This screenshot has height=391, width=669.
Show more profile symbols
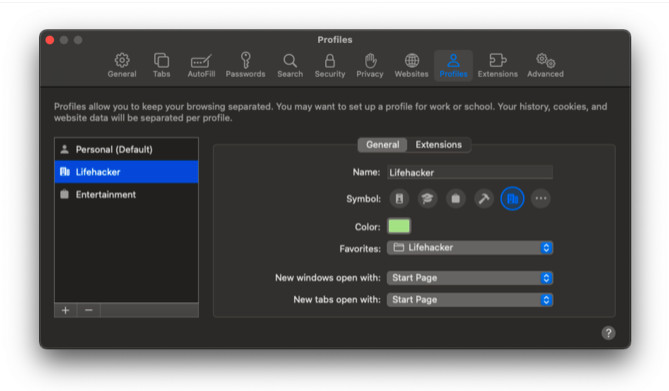tap(541, 198)
